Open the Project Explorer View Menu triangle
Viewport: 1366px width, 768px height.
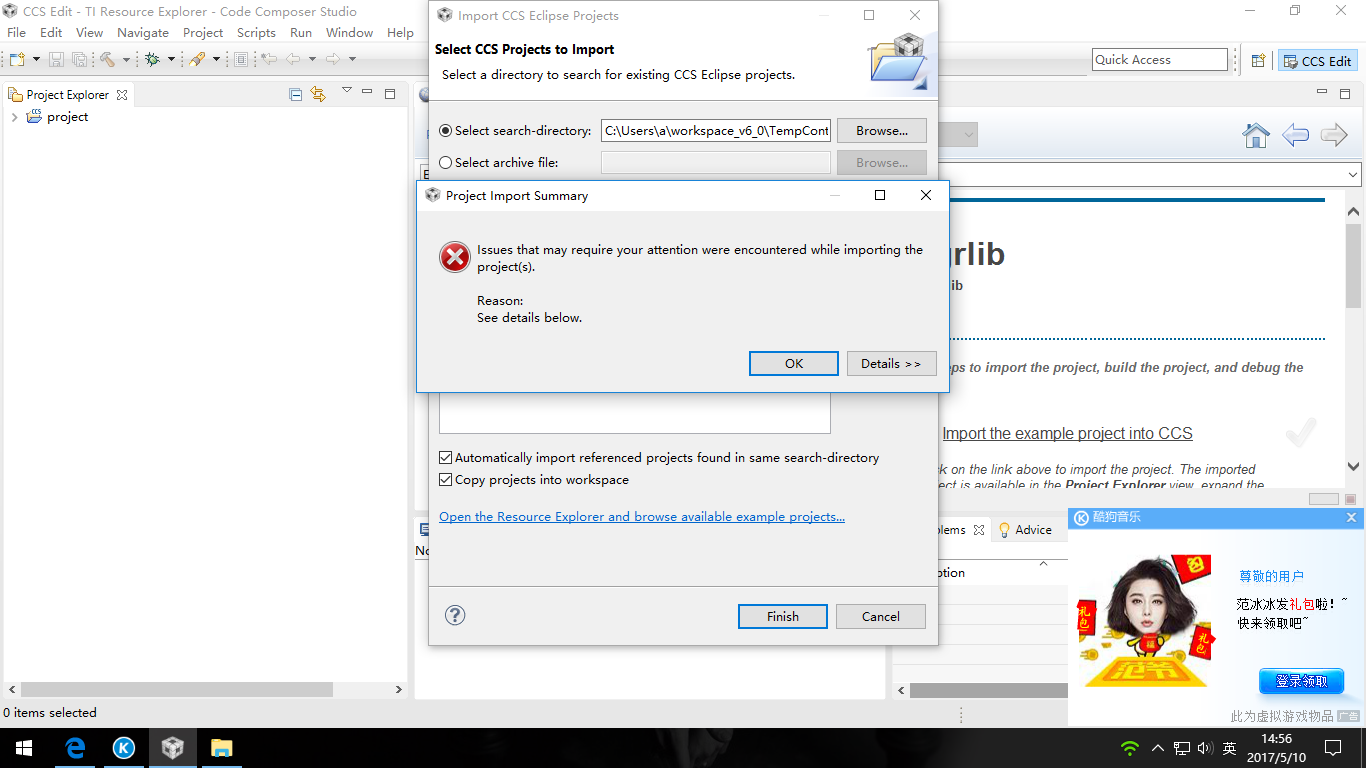(346, 92)
